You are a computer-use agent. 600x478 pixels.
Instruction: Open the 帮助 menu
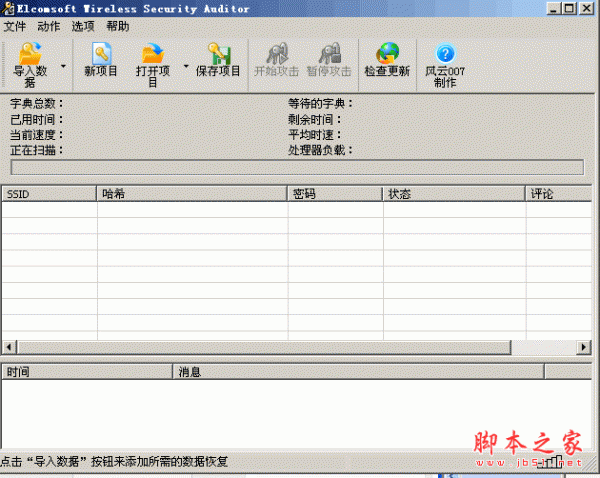(117, 26)
